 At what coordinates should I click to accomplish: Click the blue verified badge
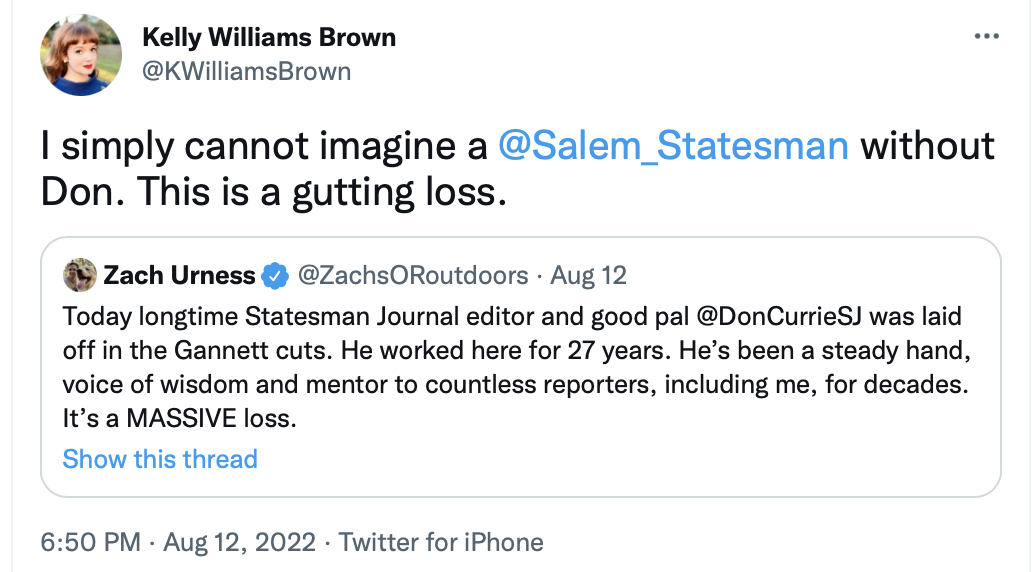pos(273,275)
